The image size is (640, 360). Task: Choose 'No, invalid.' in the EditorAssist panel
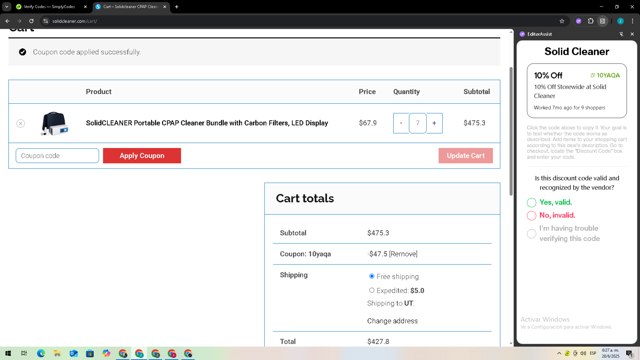click(x=531, y=216)
